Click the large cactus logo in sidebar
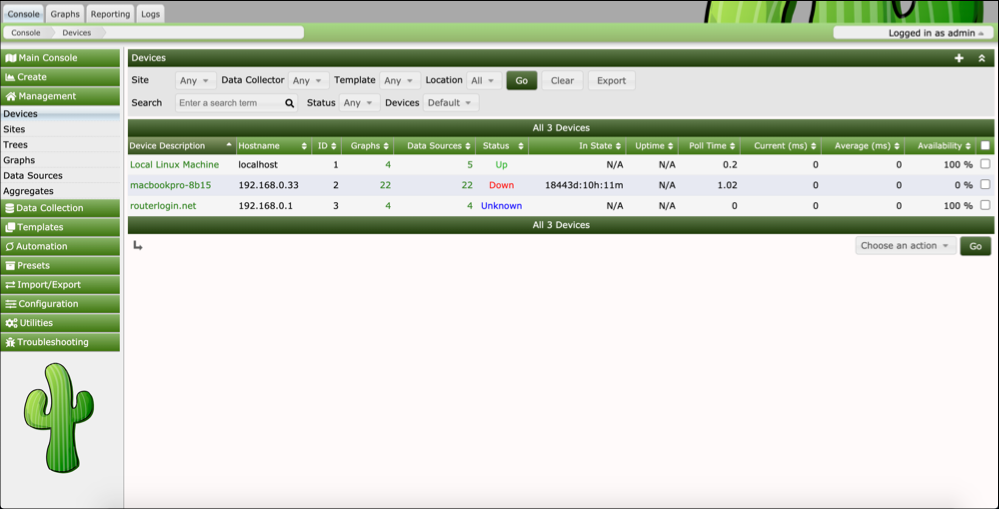 pos(59,418)
